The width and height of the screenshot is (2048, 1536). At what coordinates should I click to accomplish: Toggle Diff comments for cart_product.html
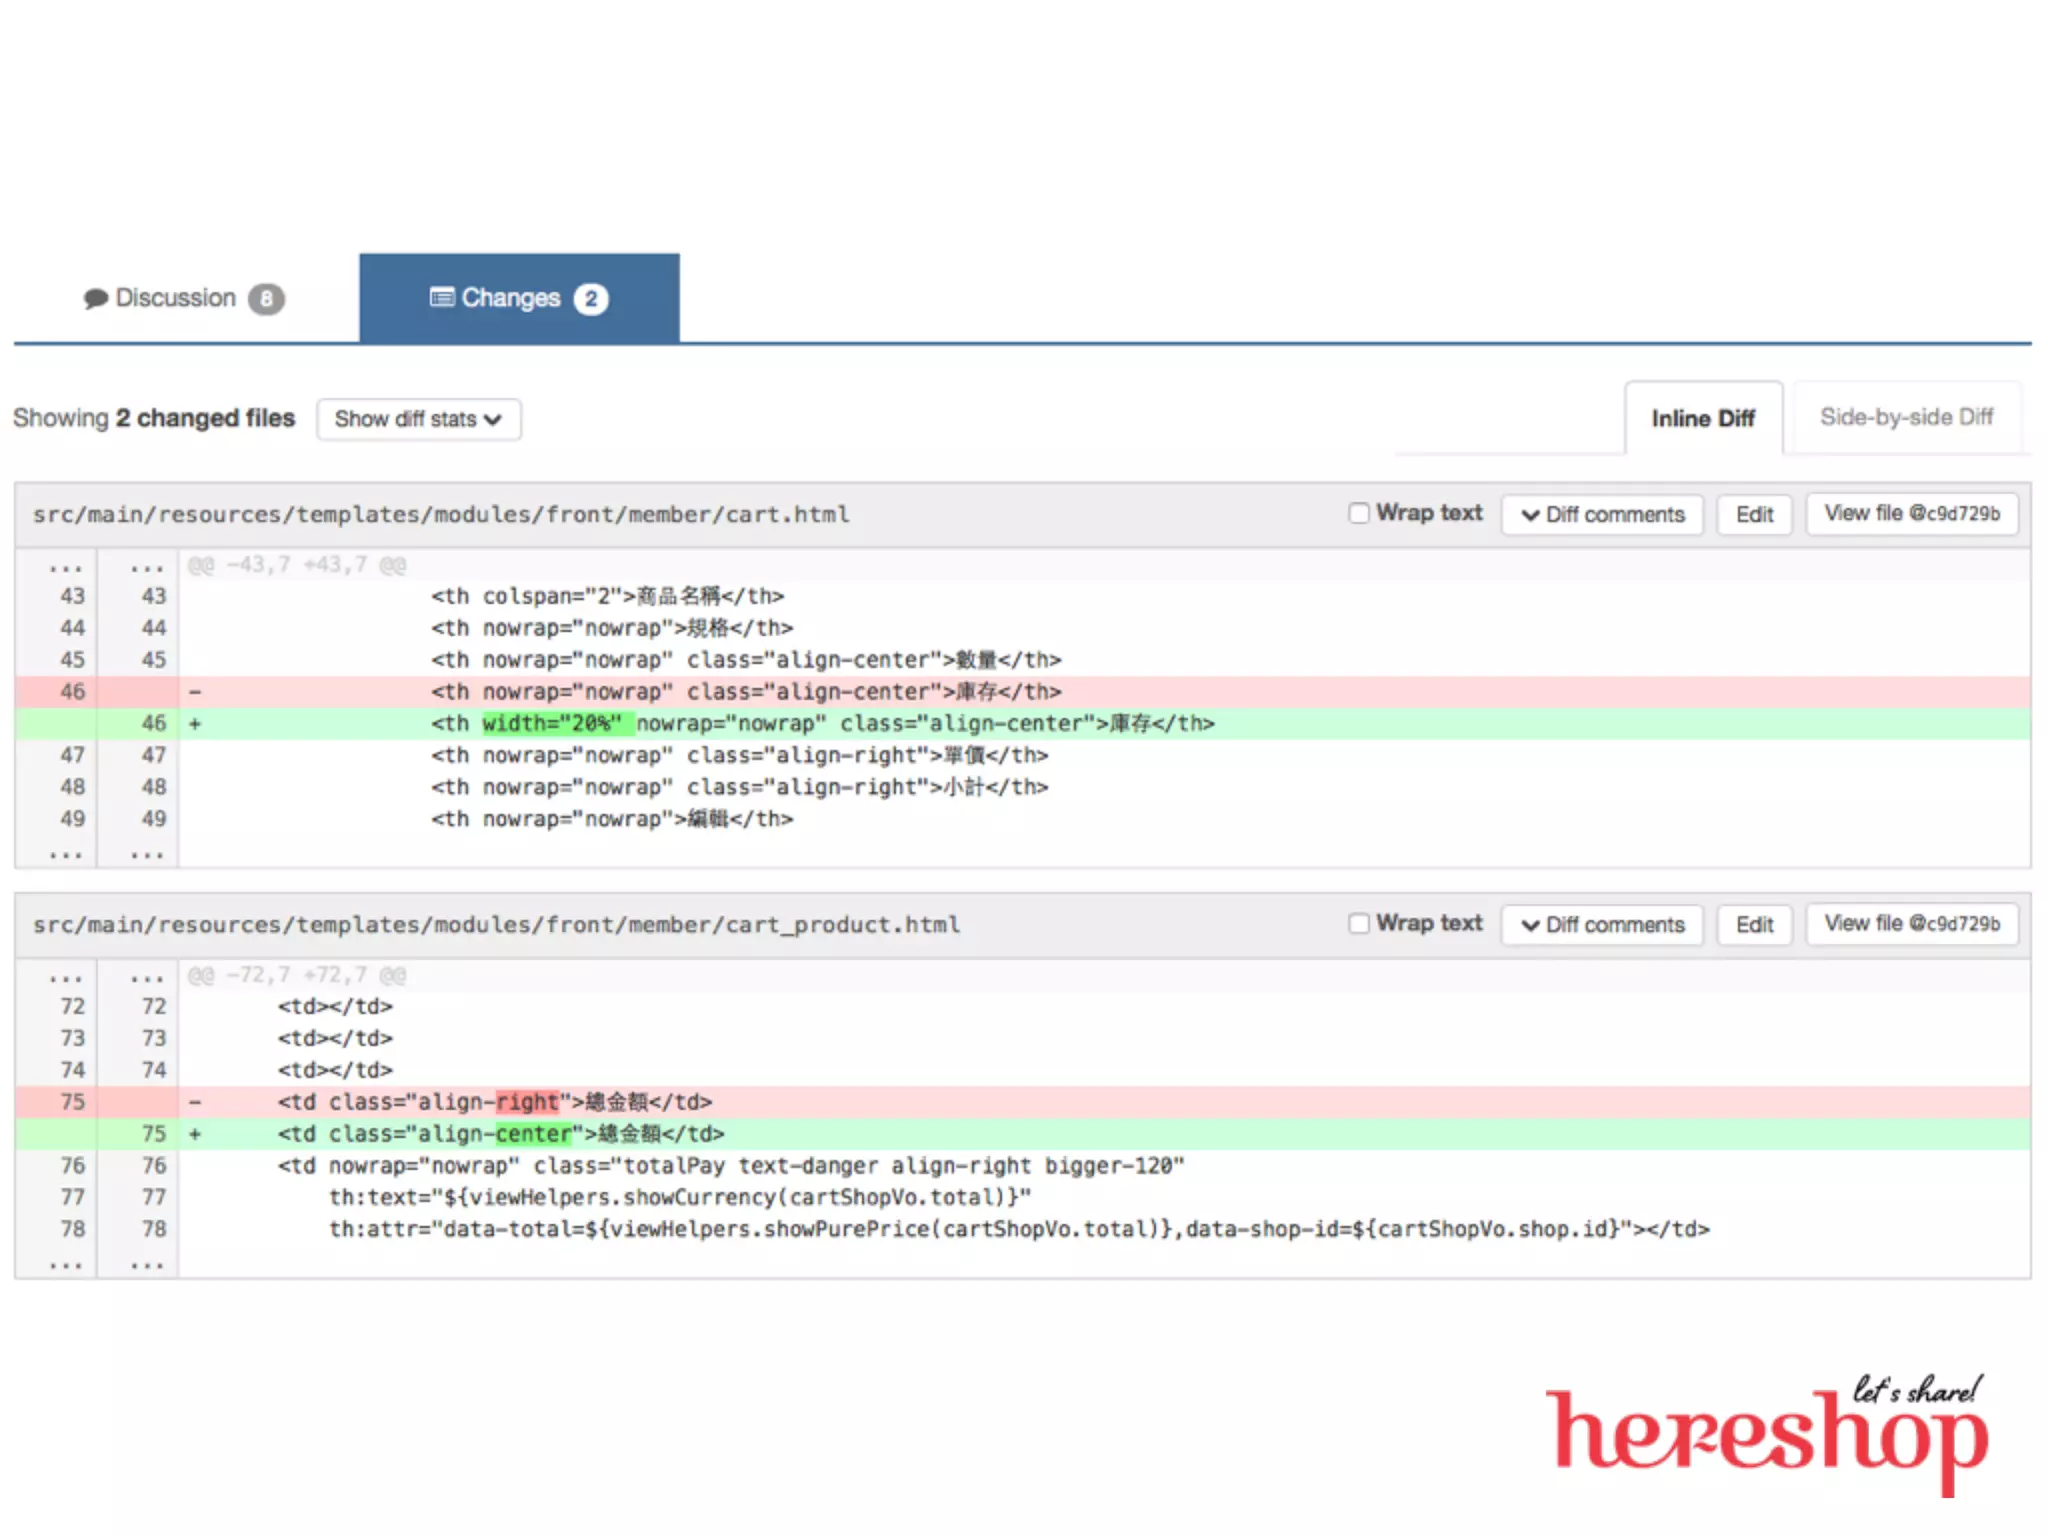1602,925
